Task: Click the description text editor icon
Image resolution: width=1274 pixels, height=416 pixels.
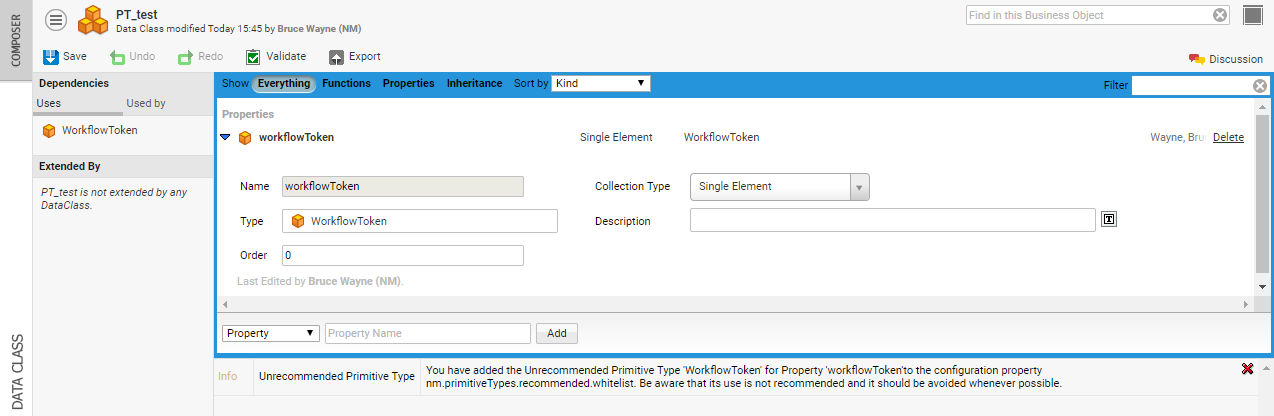Action: 1108,220
